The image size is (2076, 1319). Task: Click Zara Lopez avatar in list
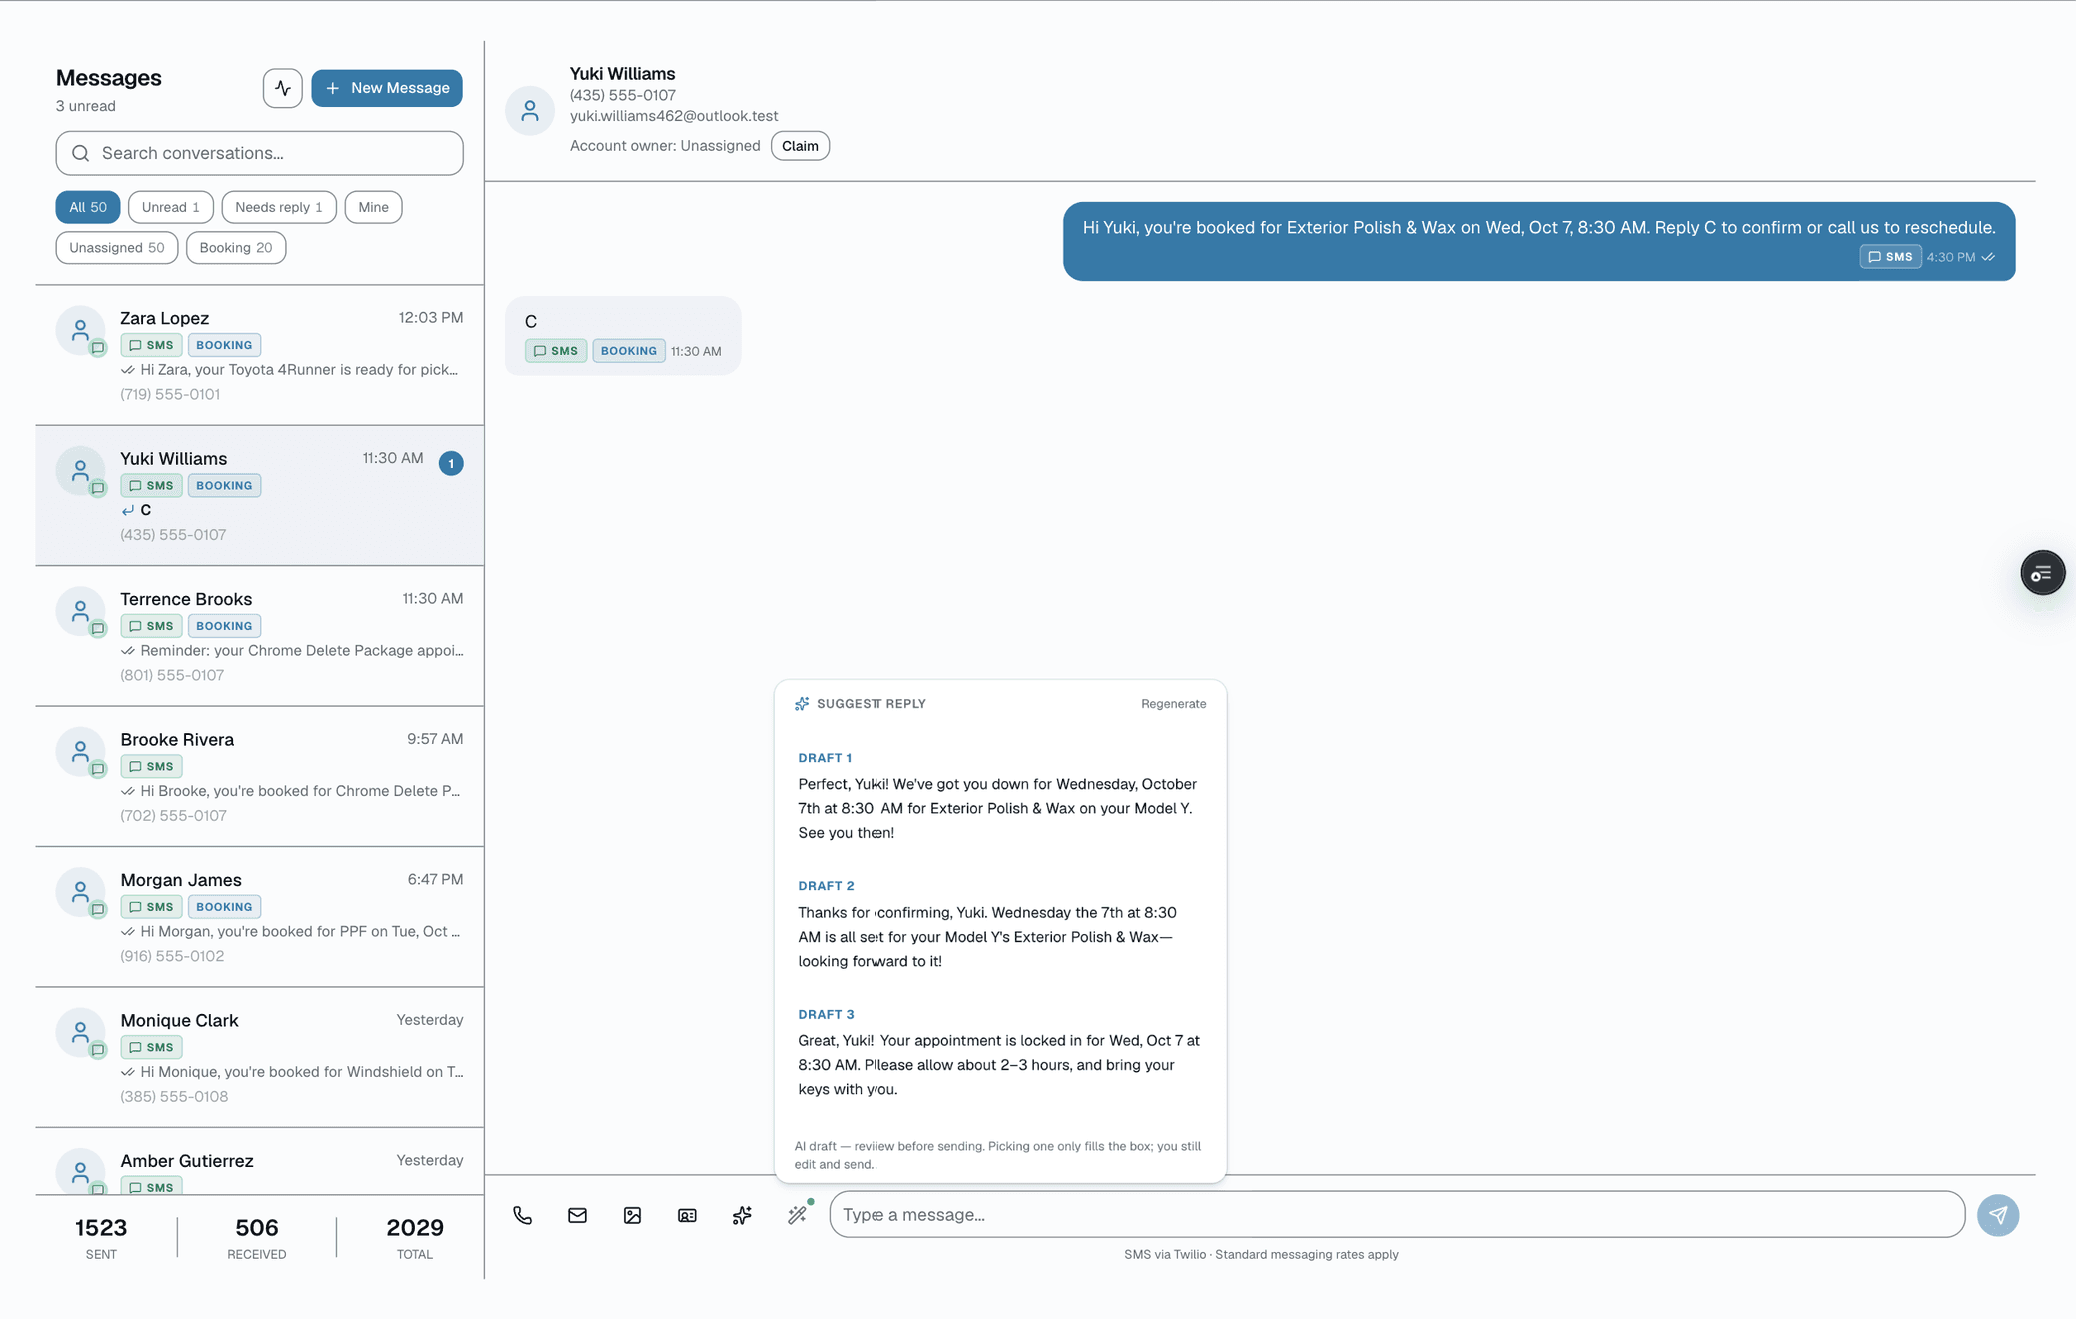coord(80,330)
